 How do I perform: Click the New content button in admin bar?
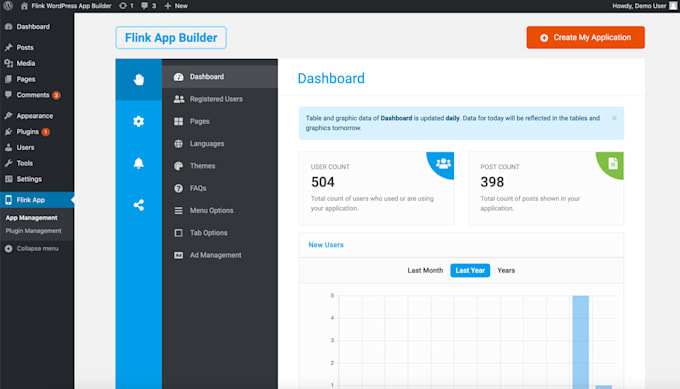pos(176,6)
